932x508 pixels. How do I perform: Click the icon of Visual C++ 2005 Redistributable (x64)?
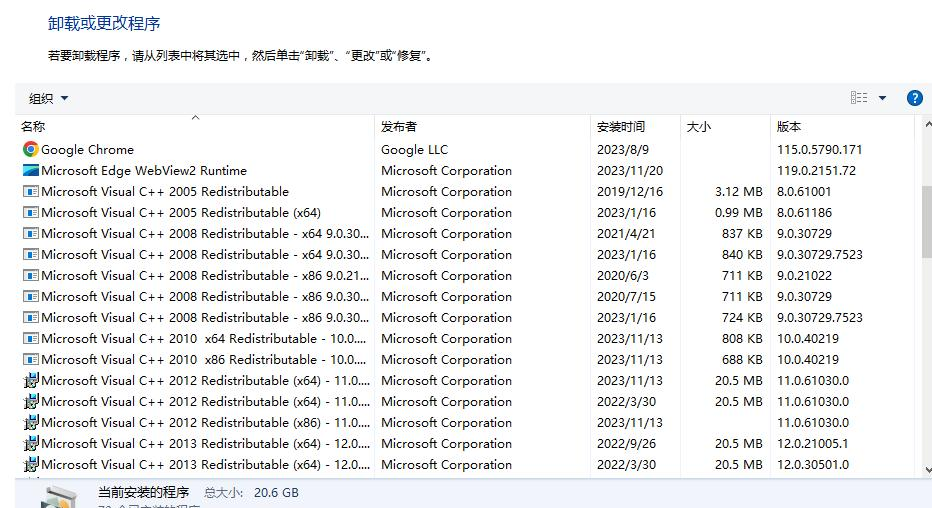pyautogui.click(x=30, y=213)
